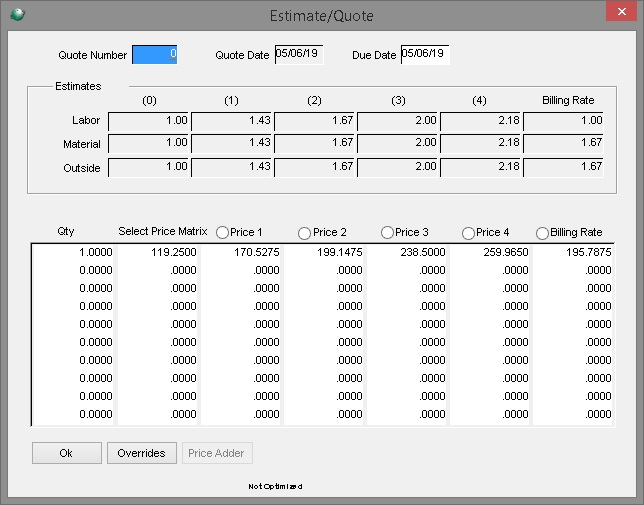This screenshot has width=644, height=505.
Task: Click Outside column (4) value 2.18
Action: [480, 167]
